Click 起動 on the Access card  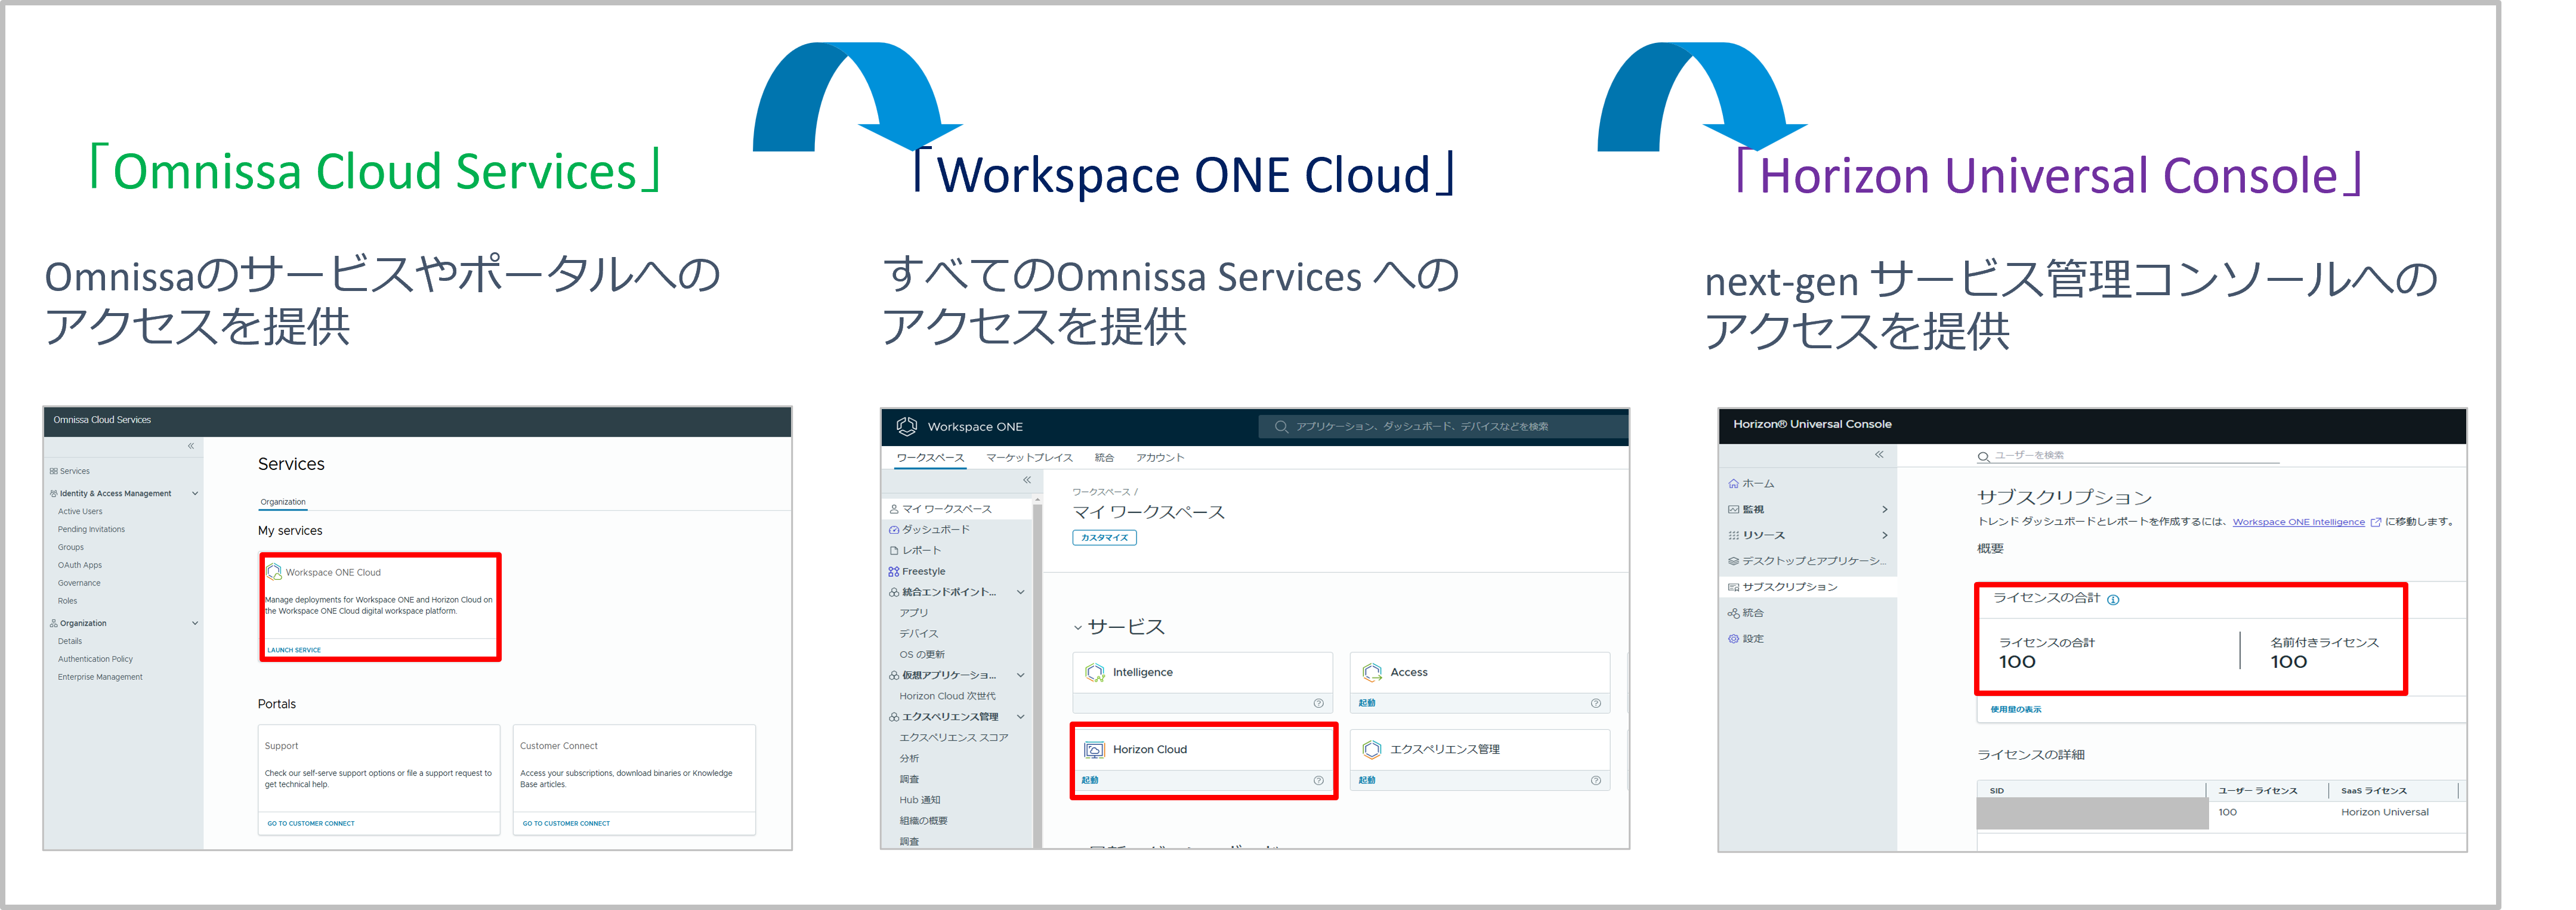click(x=1367, y=703)
